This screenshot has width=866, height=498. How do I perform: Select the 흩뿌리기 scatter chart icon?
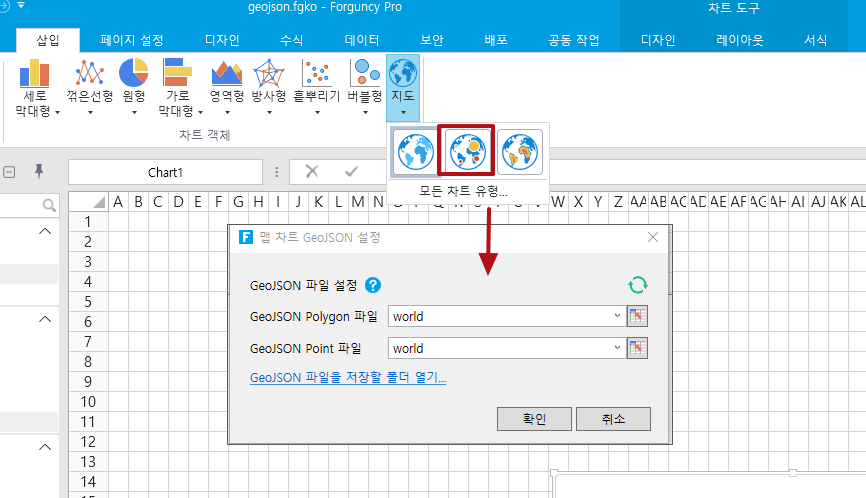(316, 75)
